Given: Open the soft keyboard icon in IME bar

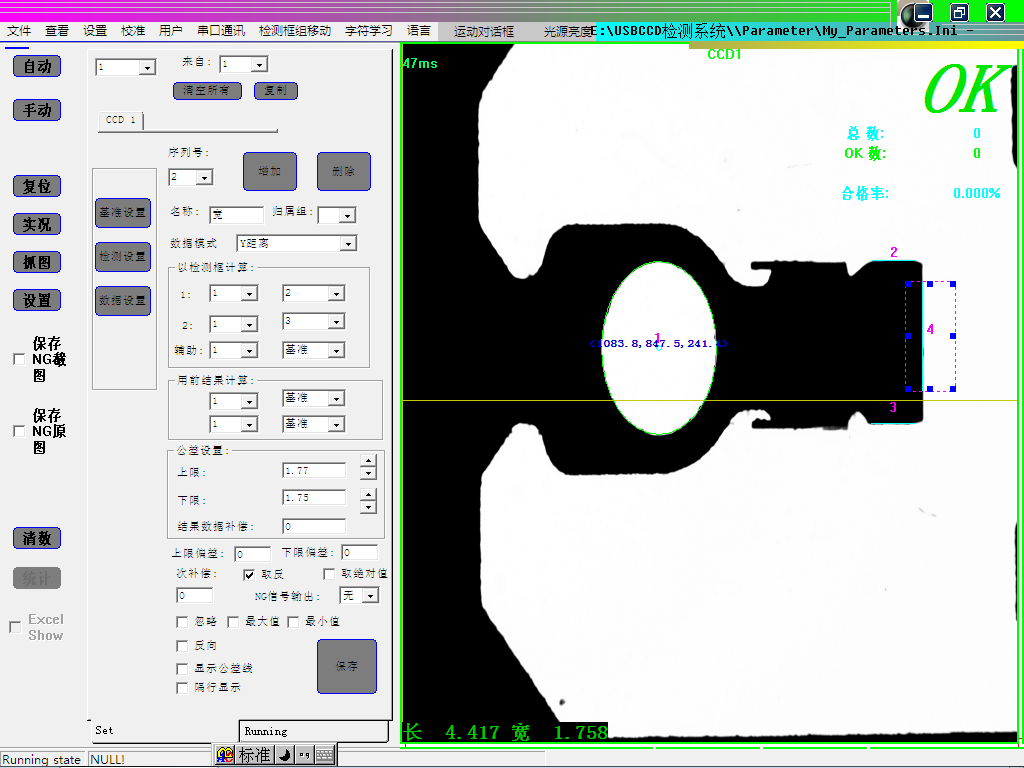Looking at the screenshot, I should 324,756.
